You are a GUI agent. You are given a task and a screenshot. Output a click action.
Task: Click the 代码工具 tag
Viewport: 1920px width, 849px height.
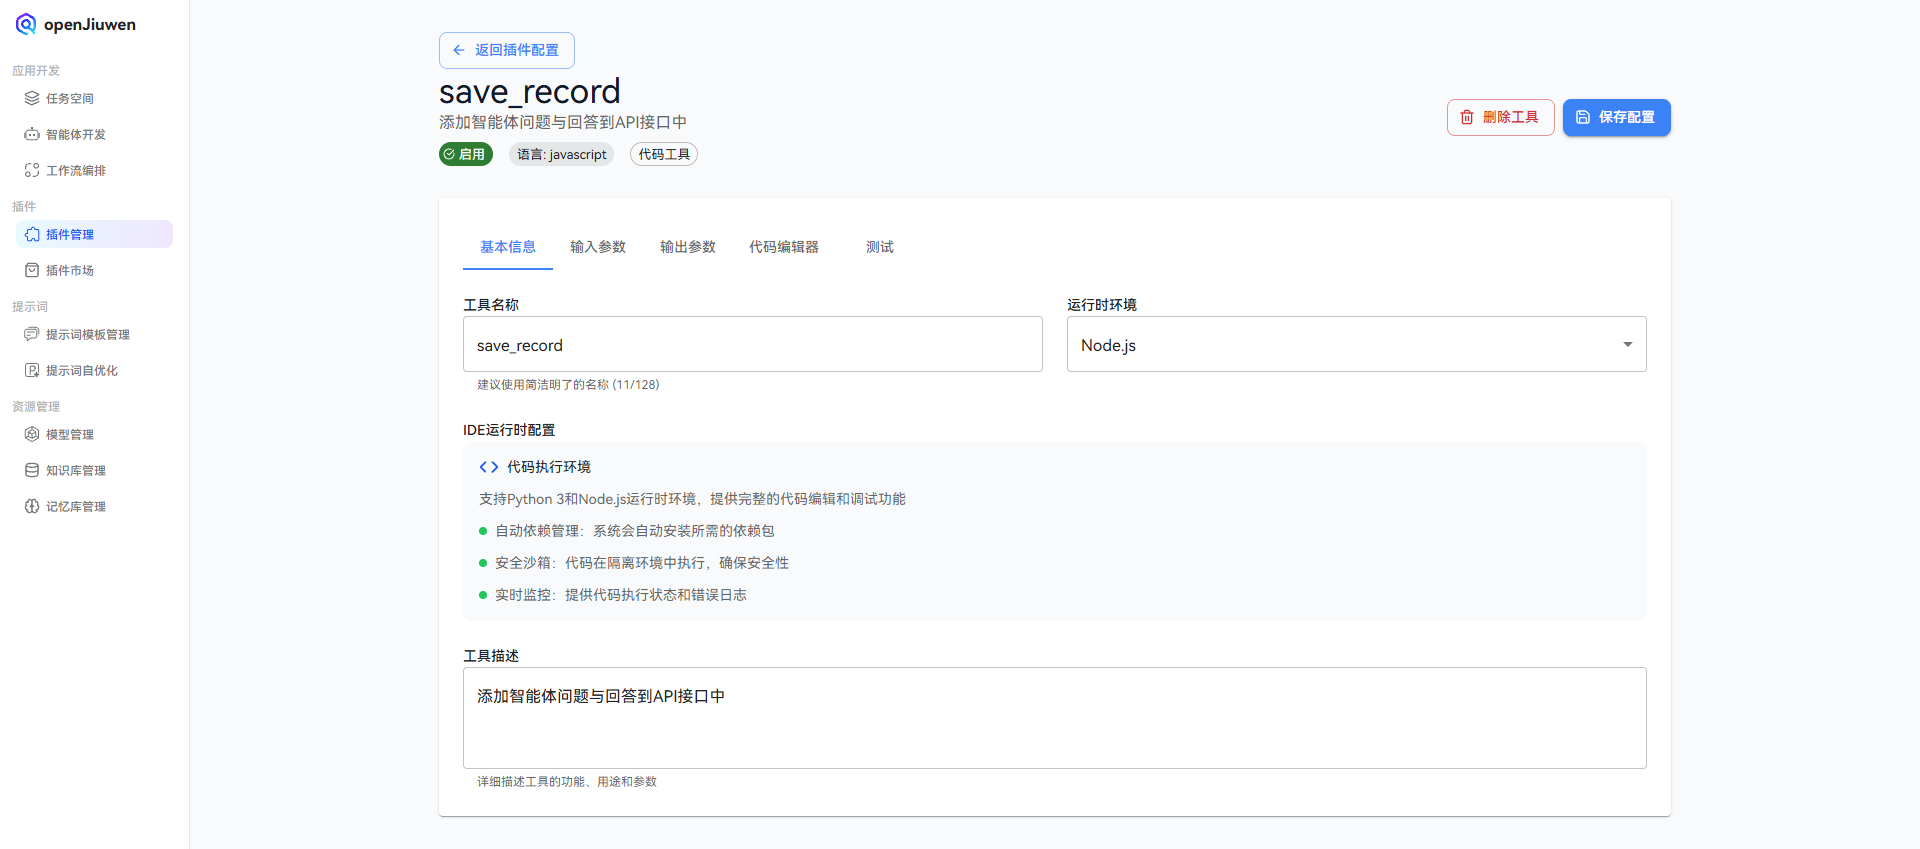point(664,154)
